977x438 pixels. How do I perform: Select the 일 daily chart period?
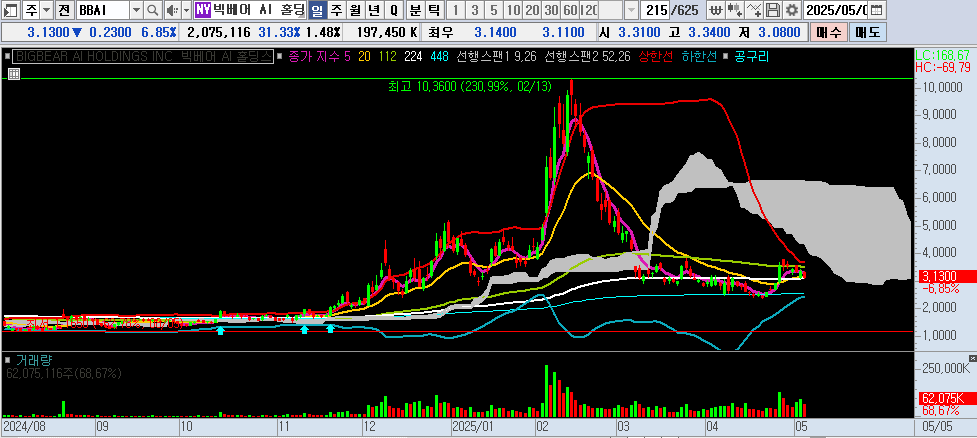(318, 9)
